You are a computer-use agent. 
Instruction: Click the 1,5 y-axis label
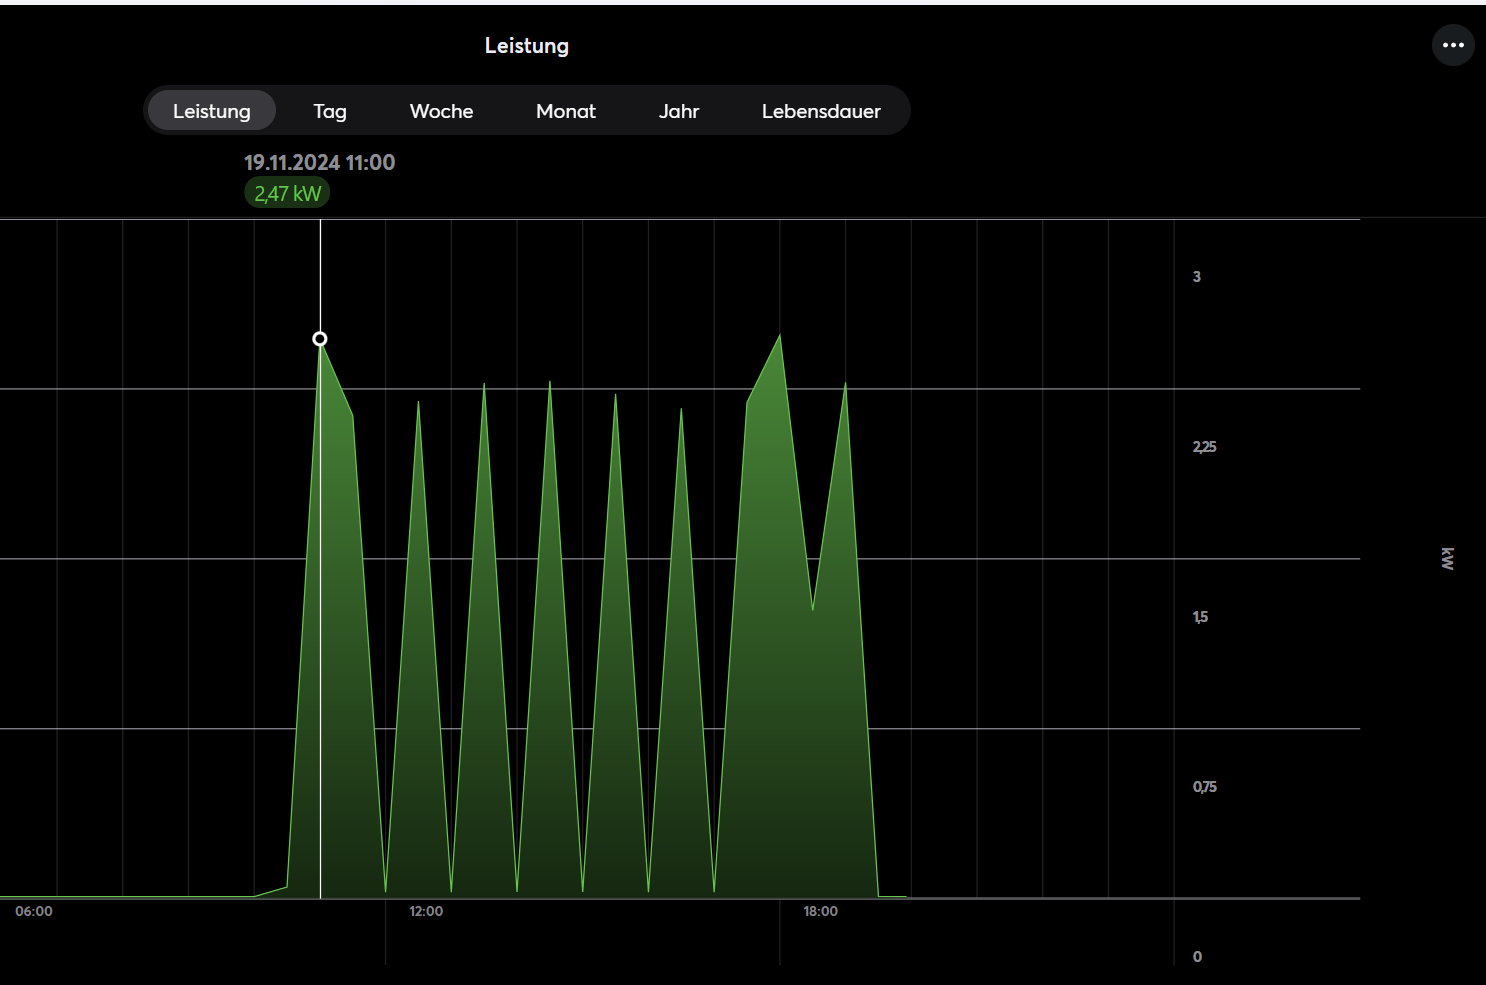[x=1200, y=617]
